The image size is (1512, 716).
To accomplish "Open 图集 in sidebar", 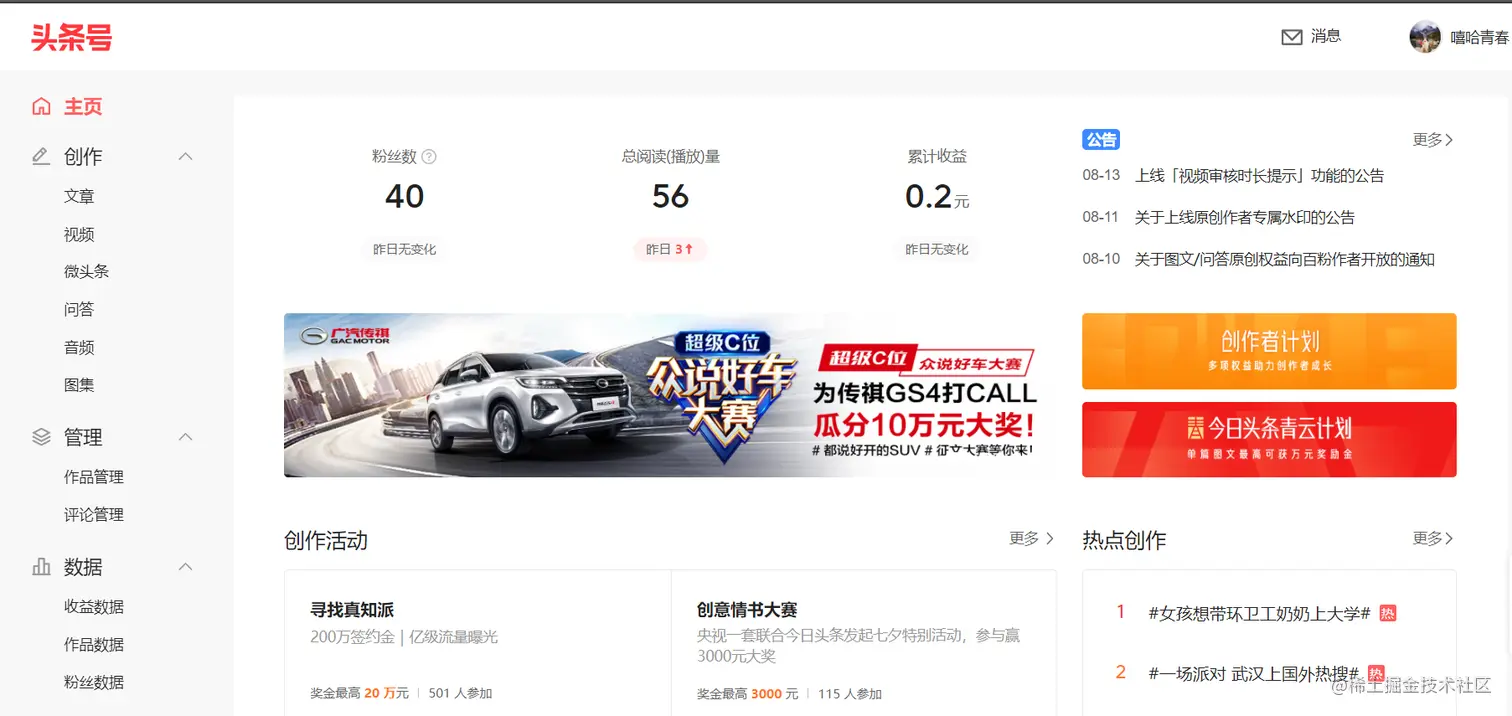I will point(79,384).
